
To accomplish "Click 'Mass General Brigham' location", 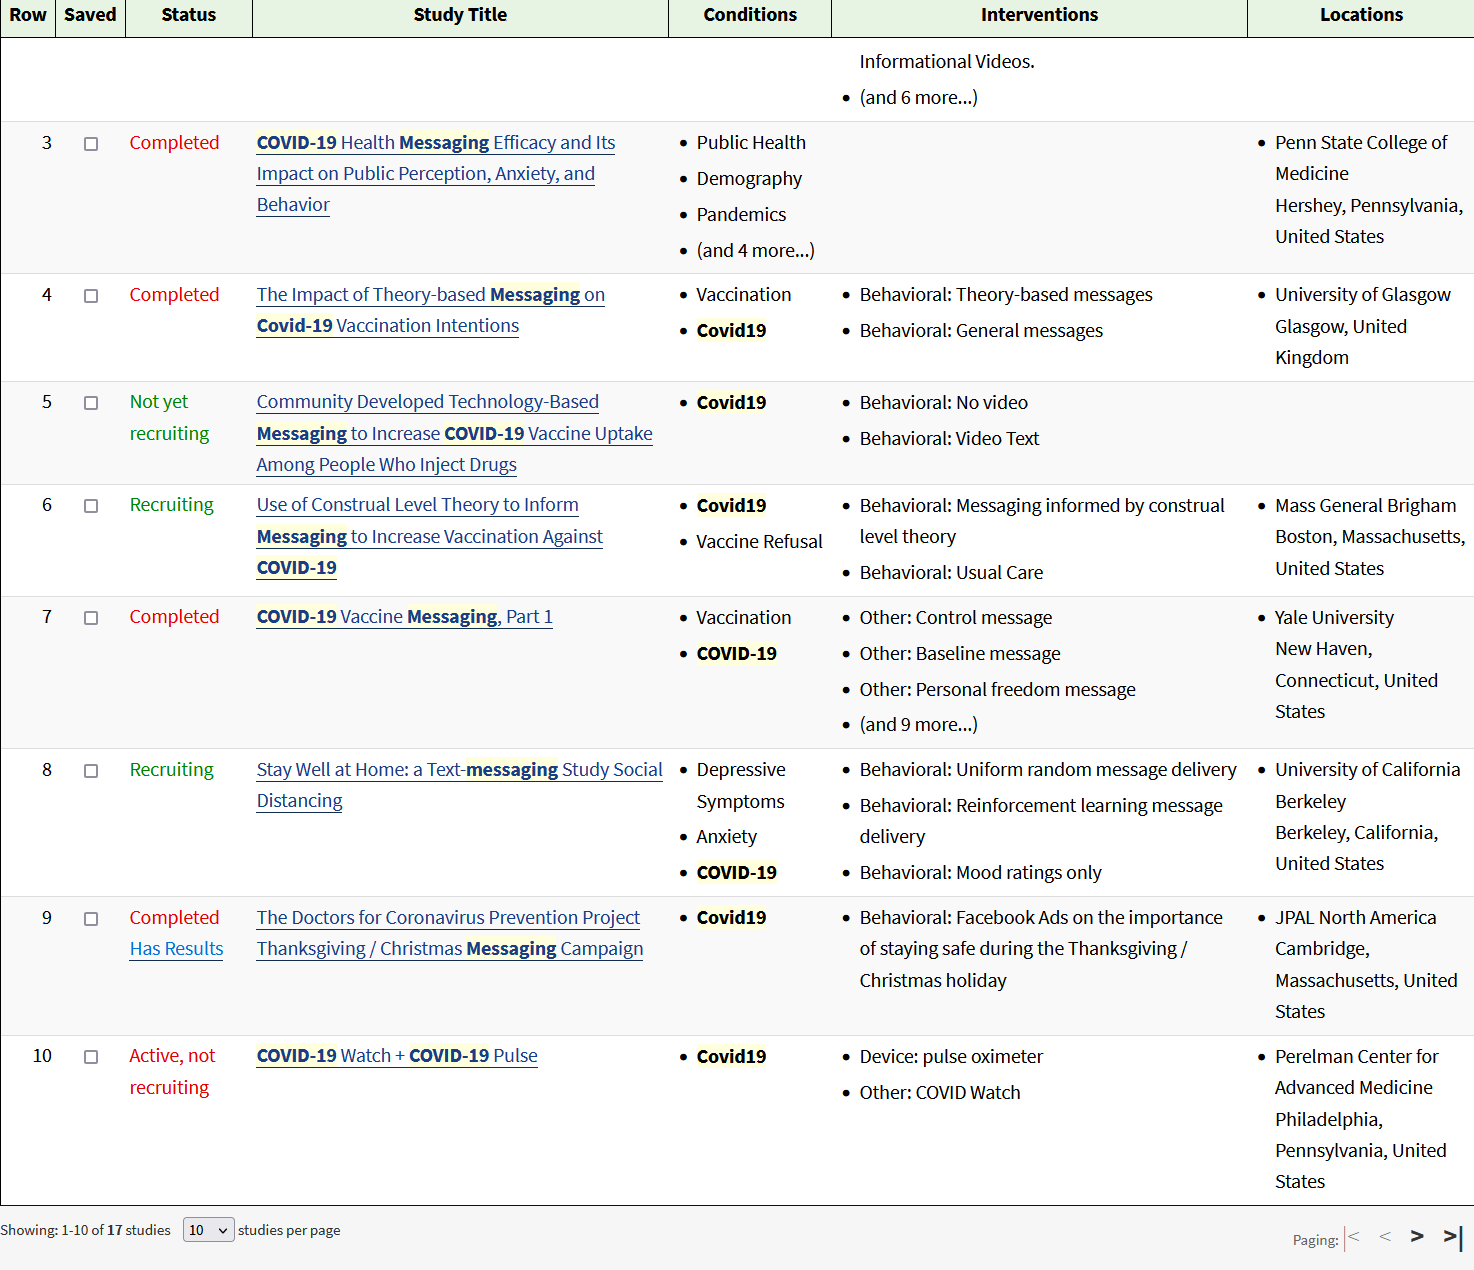I will coord(1365,506).
